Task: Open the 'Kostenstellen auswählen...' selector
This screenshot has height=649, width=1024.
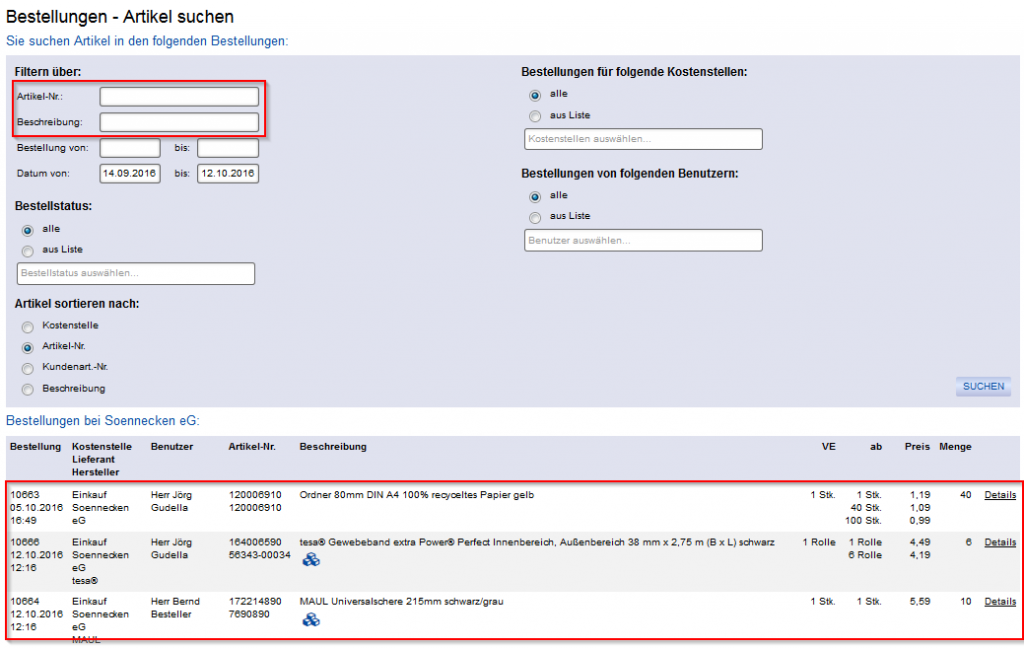Action: (643, 139)
